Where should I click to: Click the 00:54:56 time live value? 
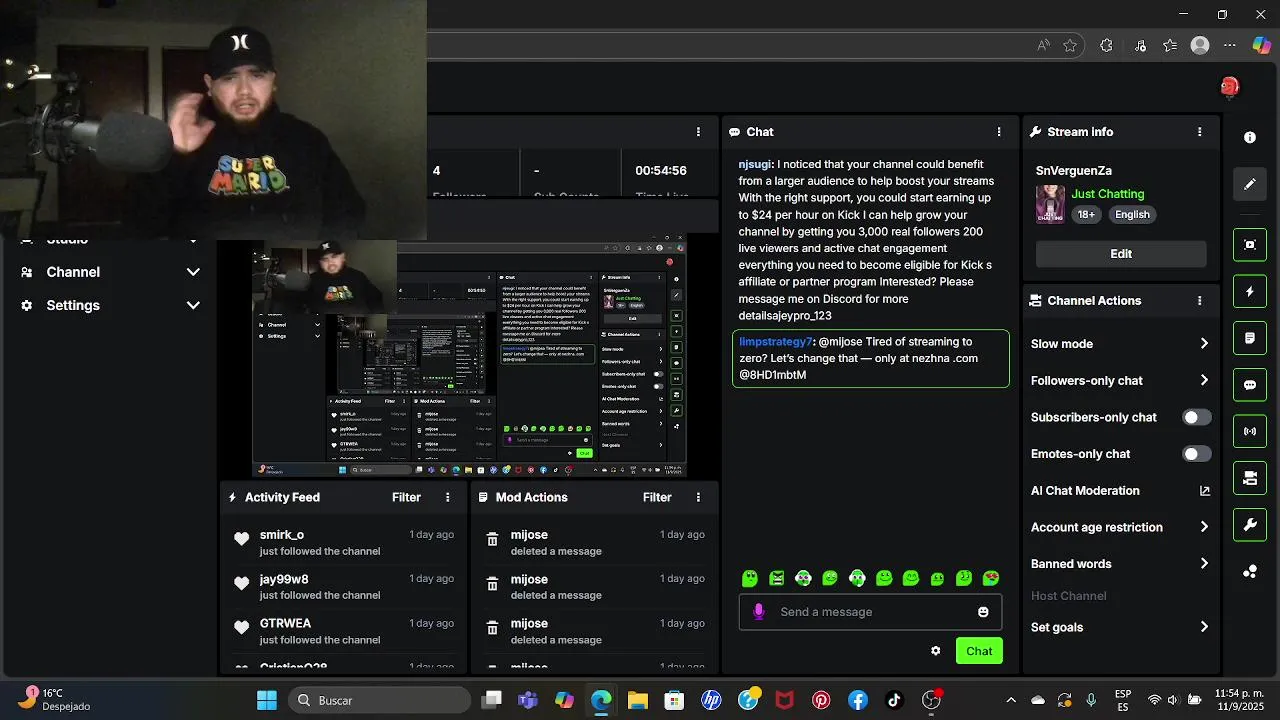[661, 171]
